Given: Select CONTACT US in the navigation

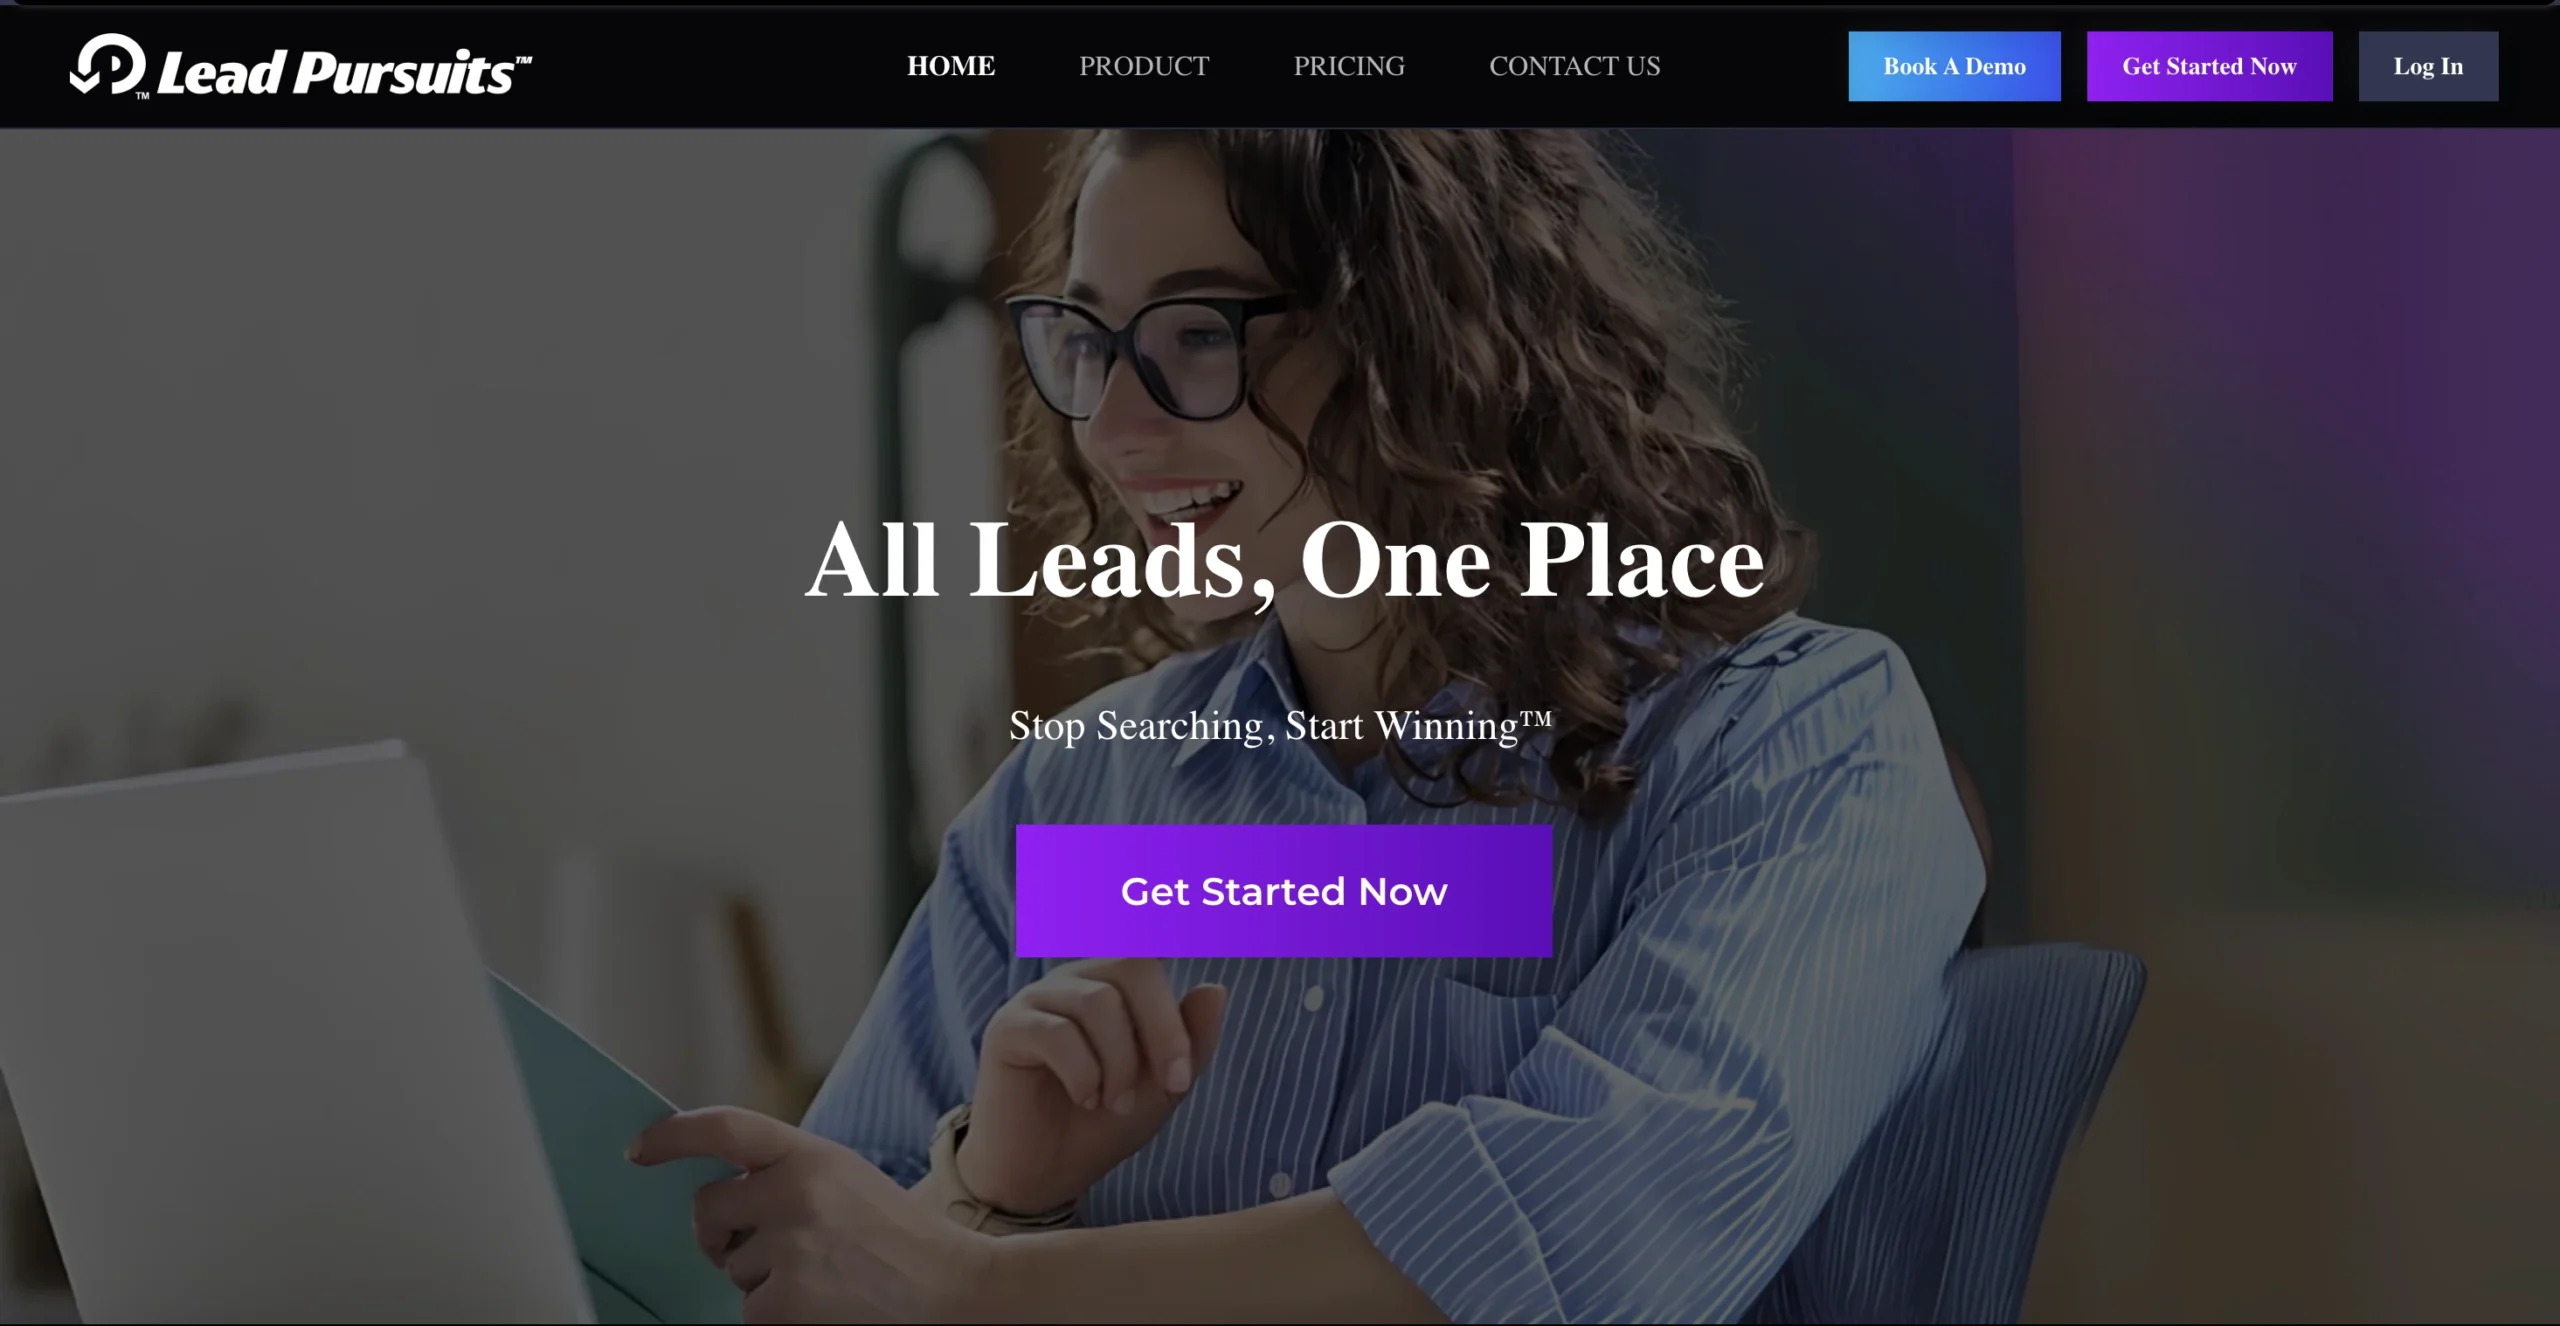Looking at the screenshot, I should click(x=1574, y=66).
